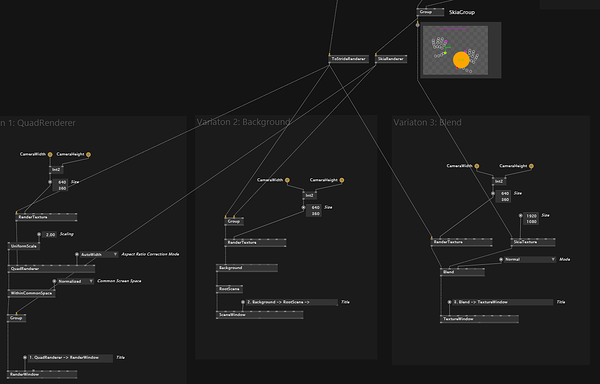This screenshot has width=600, height=384.
Task: Click CameraWidth orange pin in QuadRenderer frame
Action: pos(50,155)
